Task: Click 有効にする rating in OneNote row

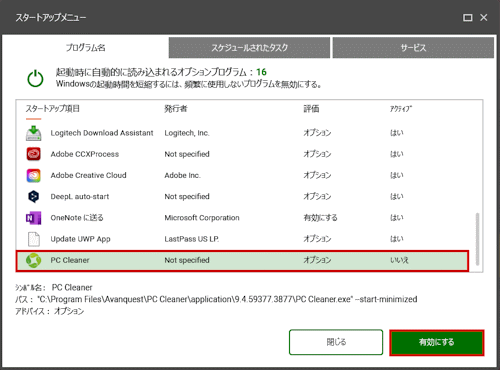Action: [320, 218]
